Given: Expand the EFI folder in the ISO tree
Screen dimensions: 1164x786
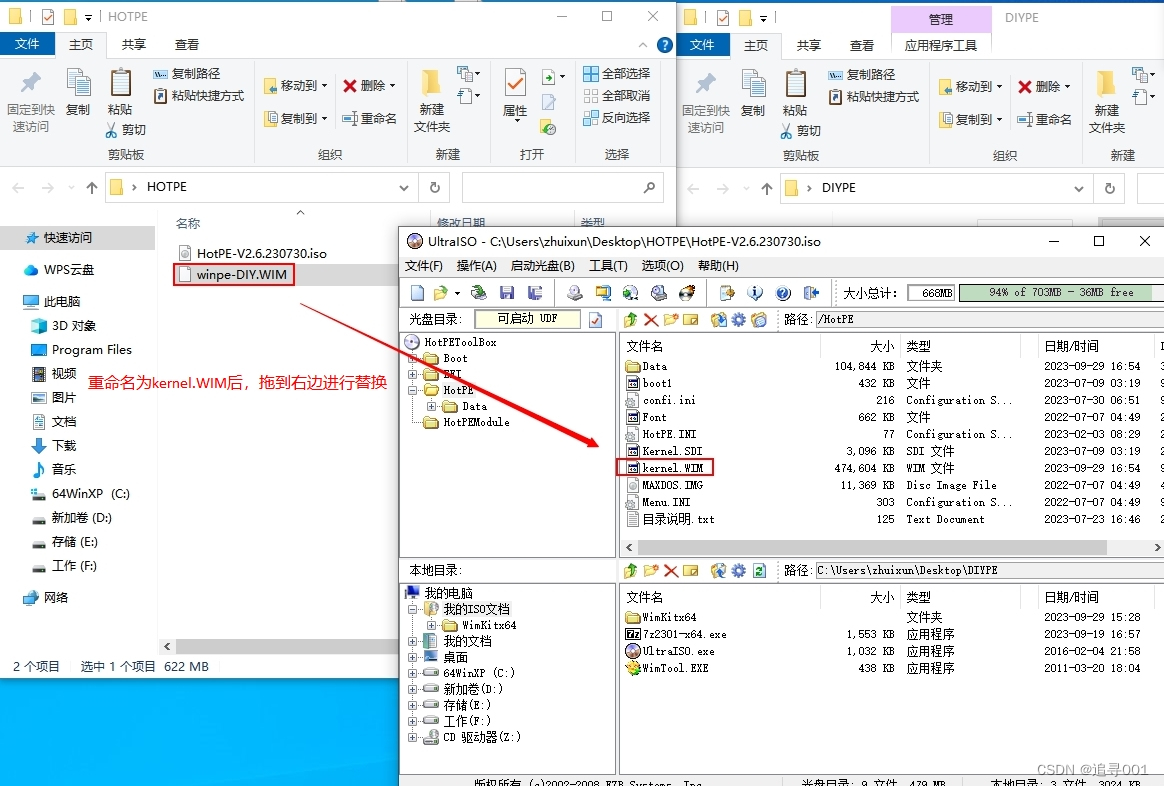Looking at the screenshot, I should click(x=413, y=374).
